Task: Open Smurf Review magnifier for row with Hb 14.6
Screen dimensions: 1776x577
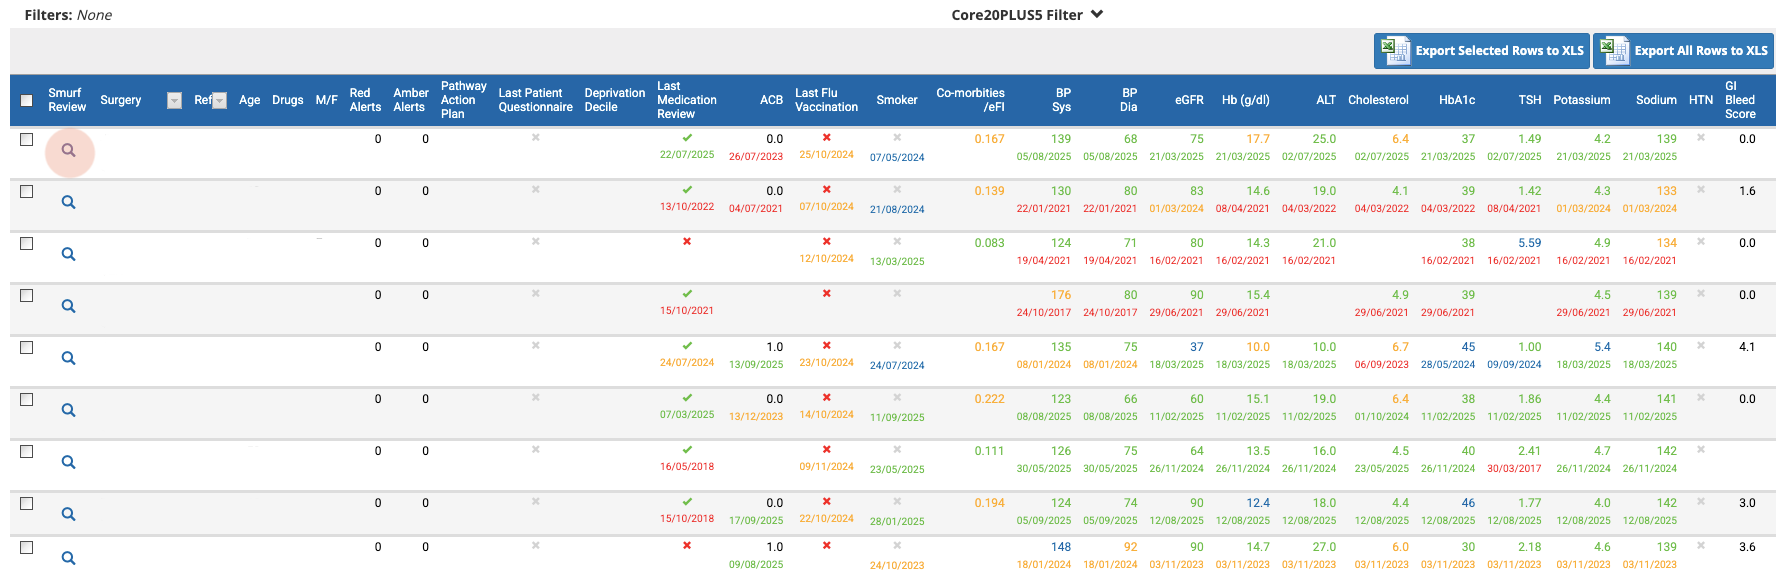Action: [x=68, y=202]
